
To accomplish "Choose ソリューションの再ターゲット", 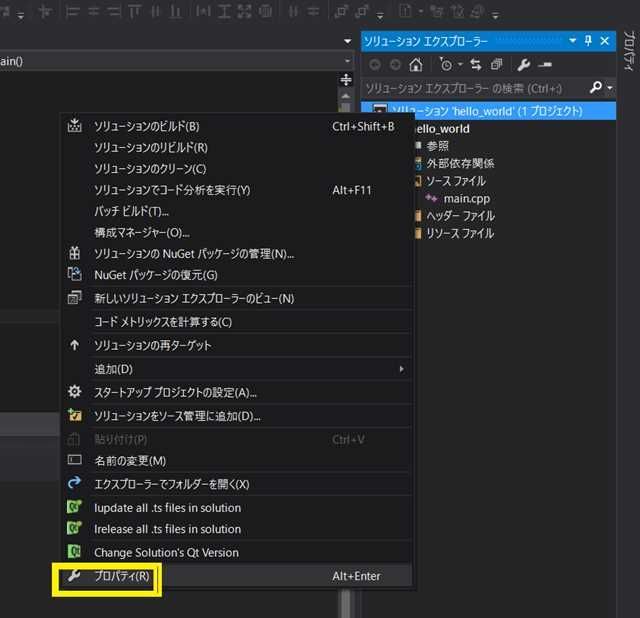I will tap(237, 345).
